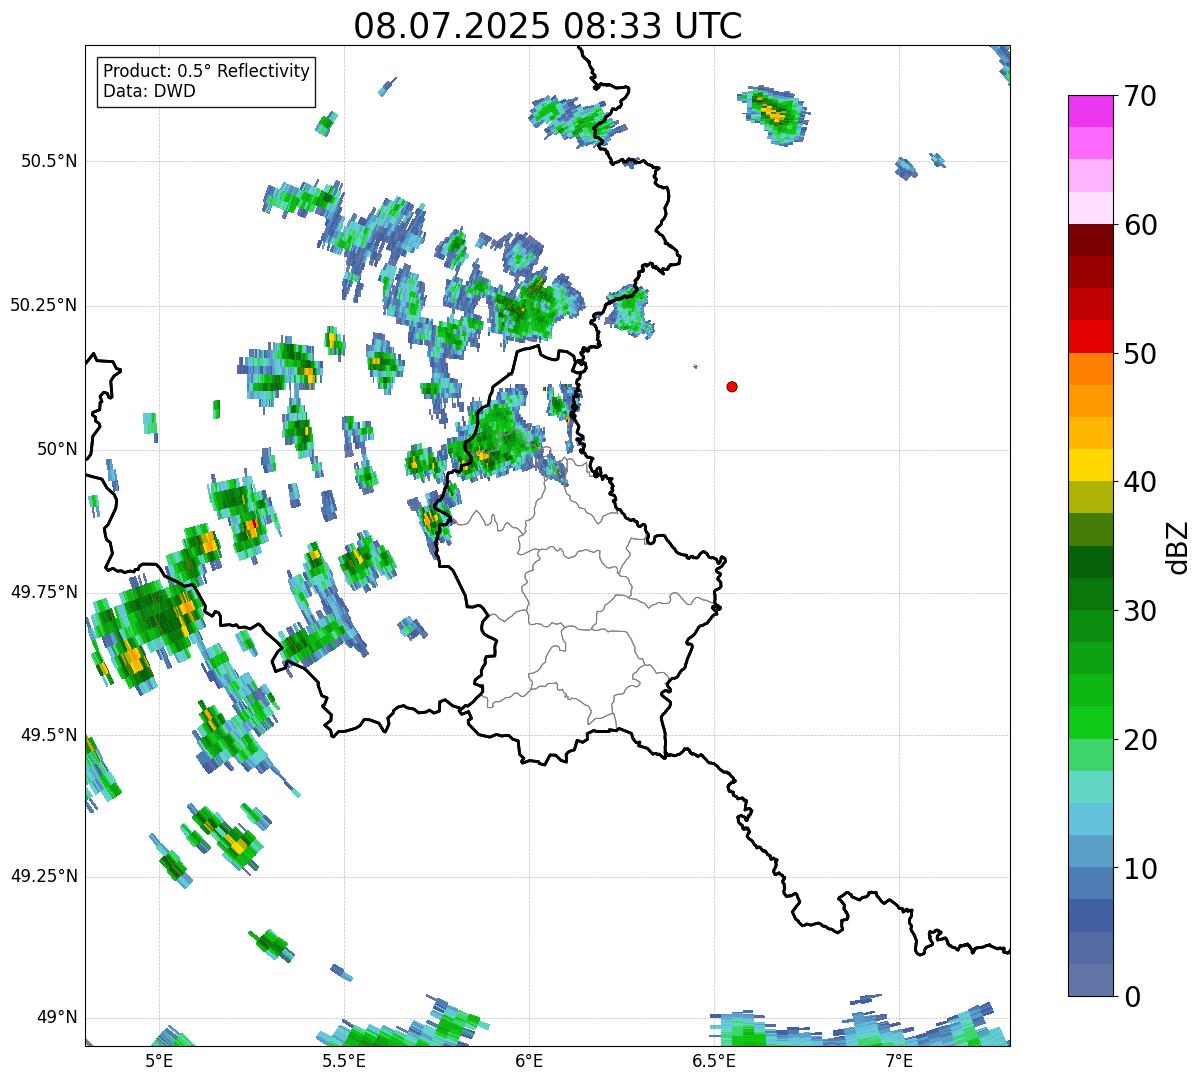Pick the yellow swatch just above 40 dBZ

1091,465
